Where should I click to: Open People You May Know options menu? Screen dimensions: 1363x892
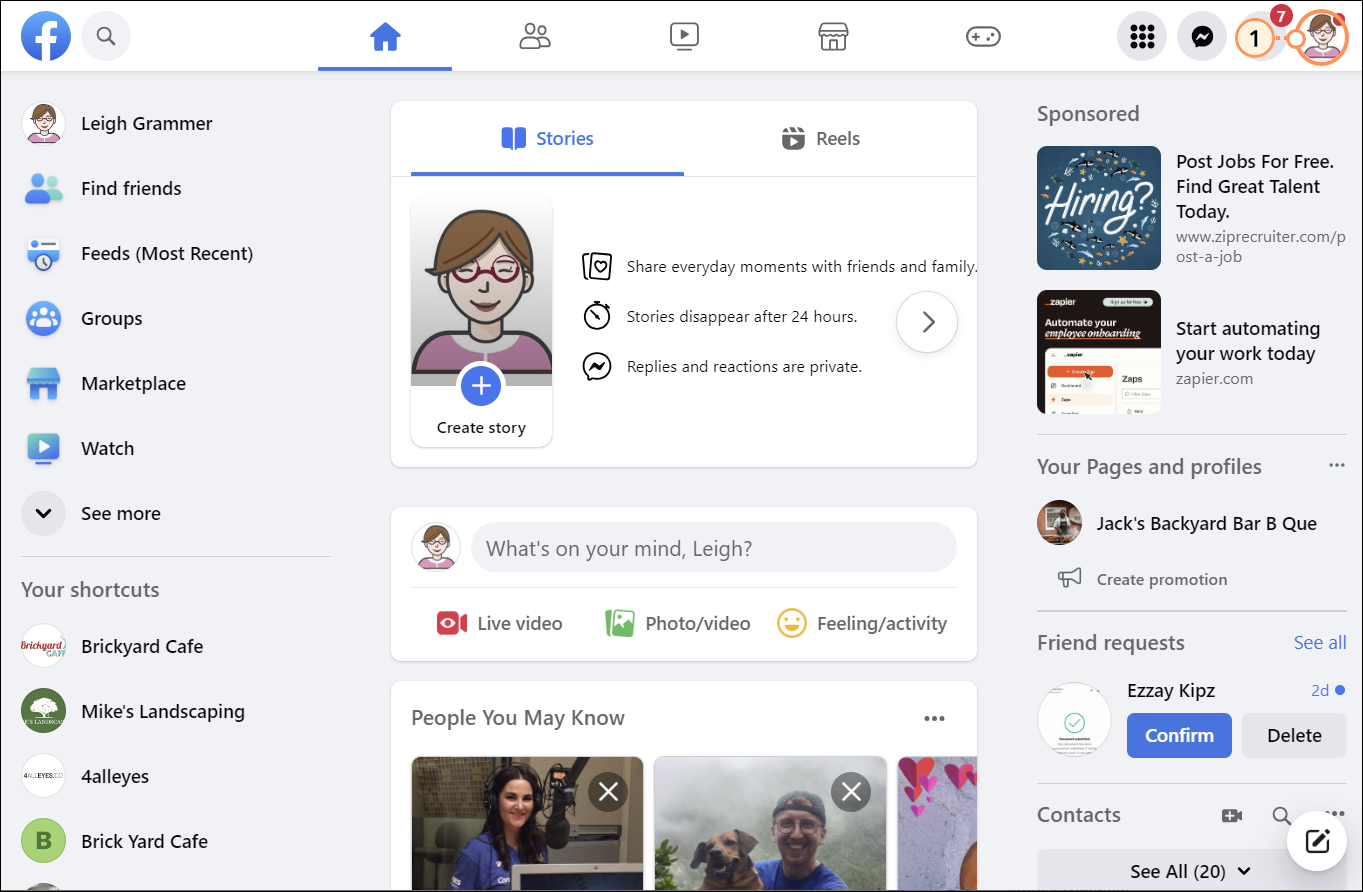[x=934, y=719]
